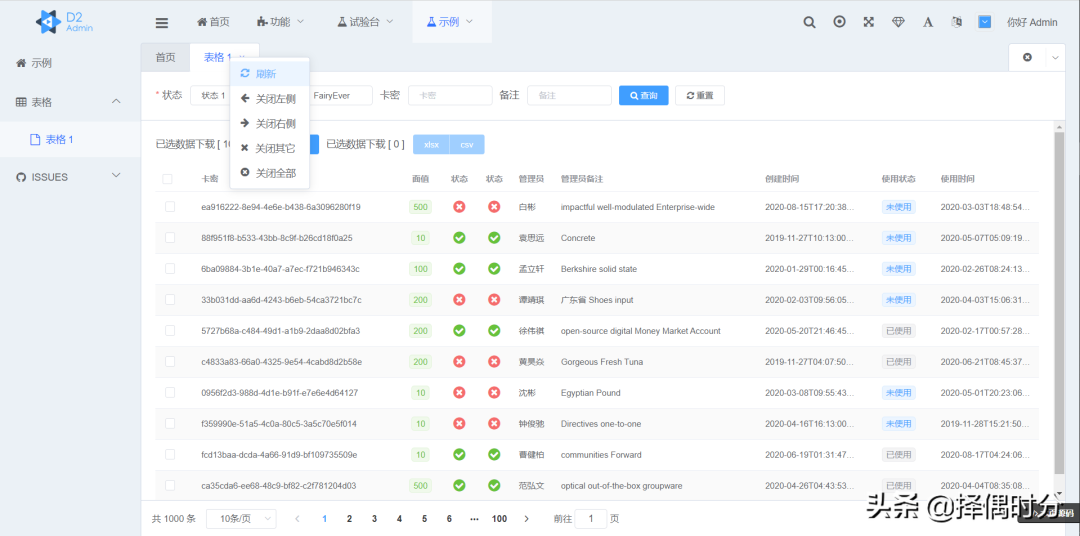Click the hamburger menu collapse icon

point(162,22)
